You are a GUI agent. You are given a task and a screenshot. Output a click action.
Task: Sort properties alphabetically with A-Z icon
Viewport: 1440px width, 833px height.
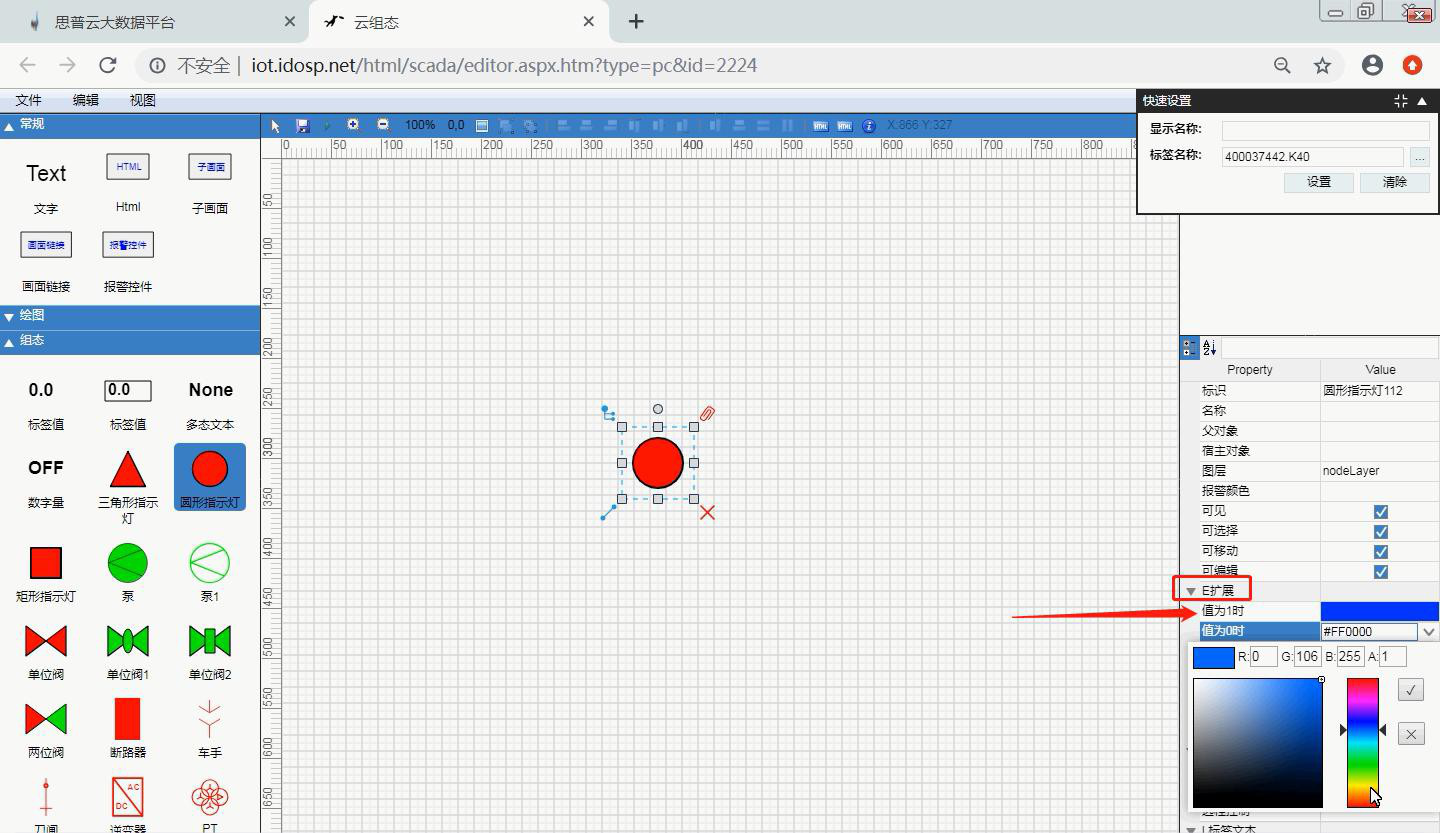1210,348
